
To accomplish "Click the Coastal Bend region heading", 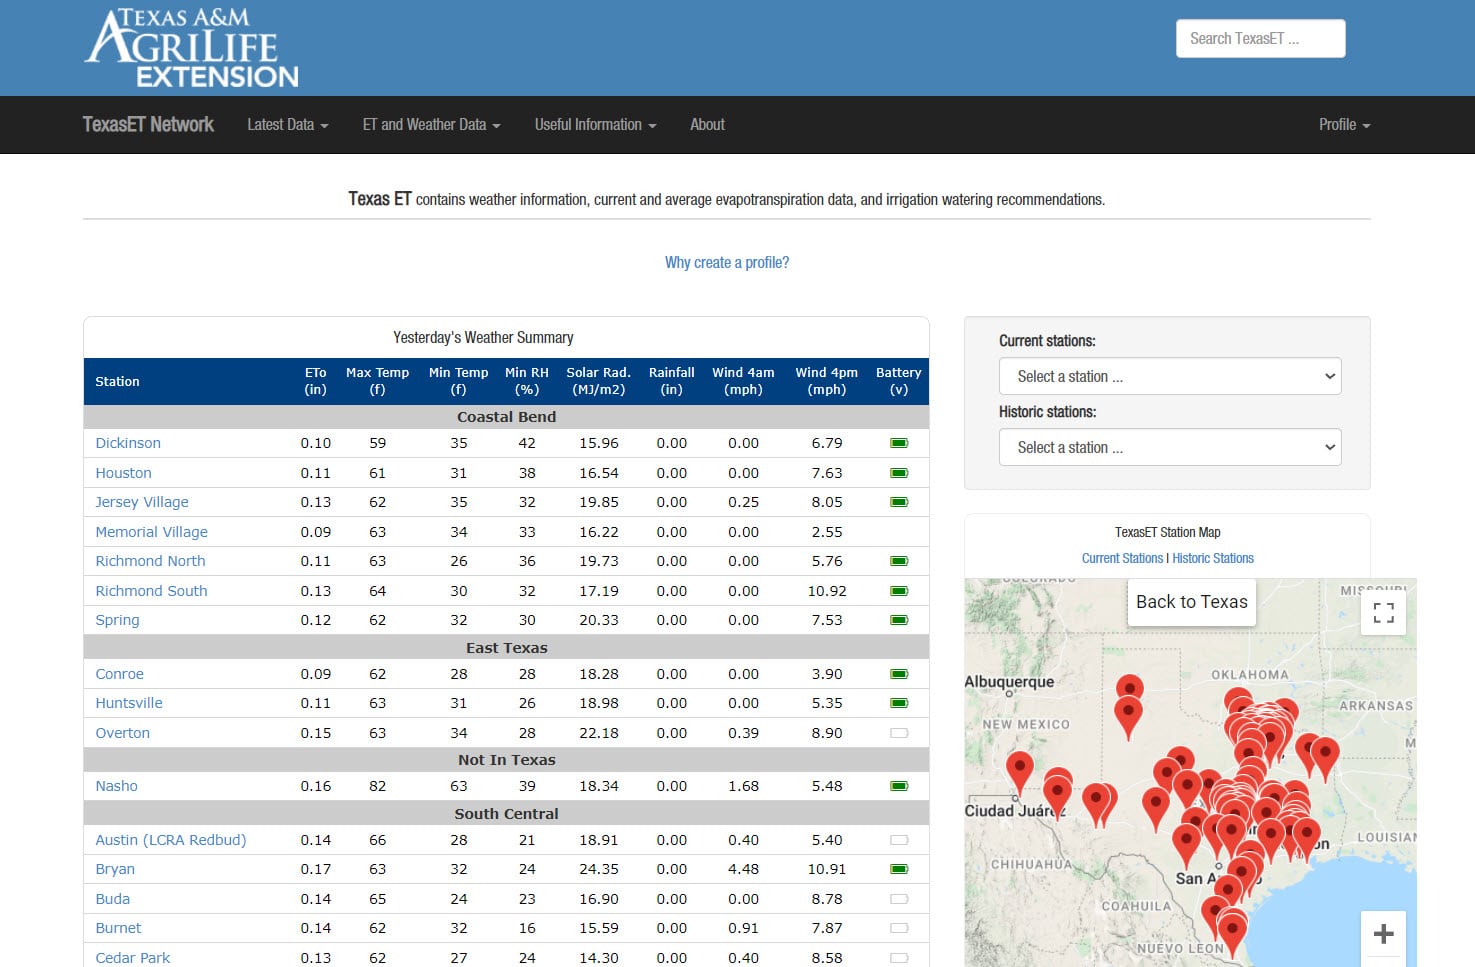I will 506,417.
